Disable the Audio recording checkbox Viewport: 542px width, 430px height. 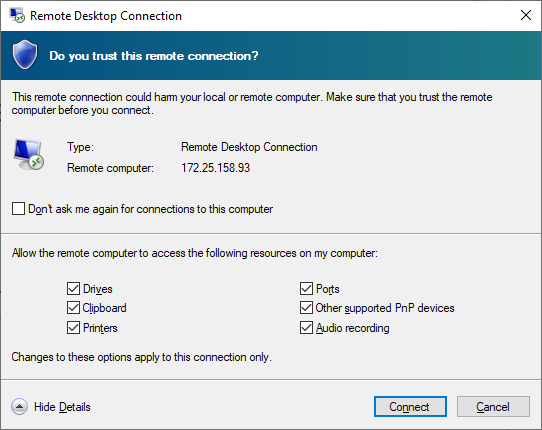point(306,328)
